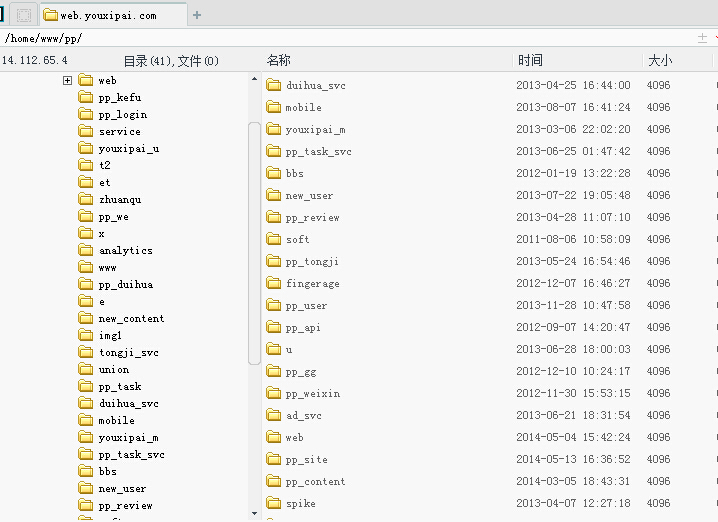Click the tree scrollbar up arrow
Viewport: 718px width, 522px height.
point(254,79)
